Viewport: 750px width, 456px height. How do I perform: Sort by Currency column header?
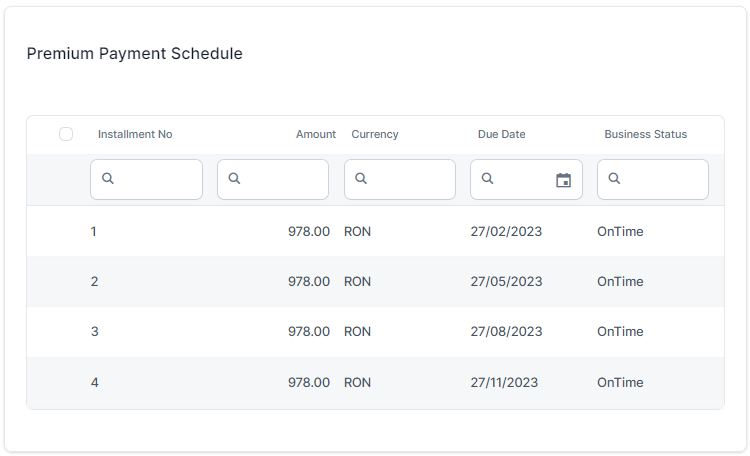click(375, 134)
